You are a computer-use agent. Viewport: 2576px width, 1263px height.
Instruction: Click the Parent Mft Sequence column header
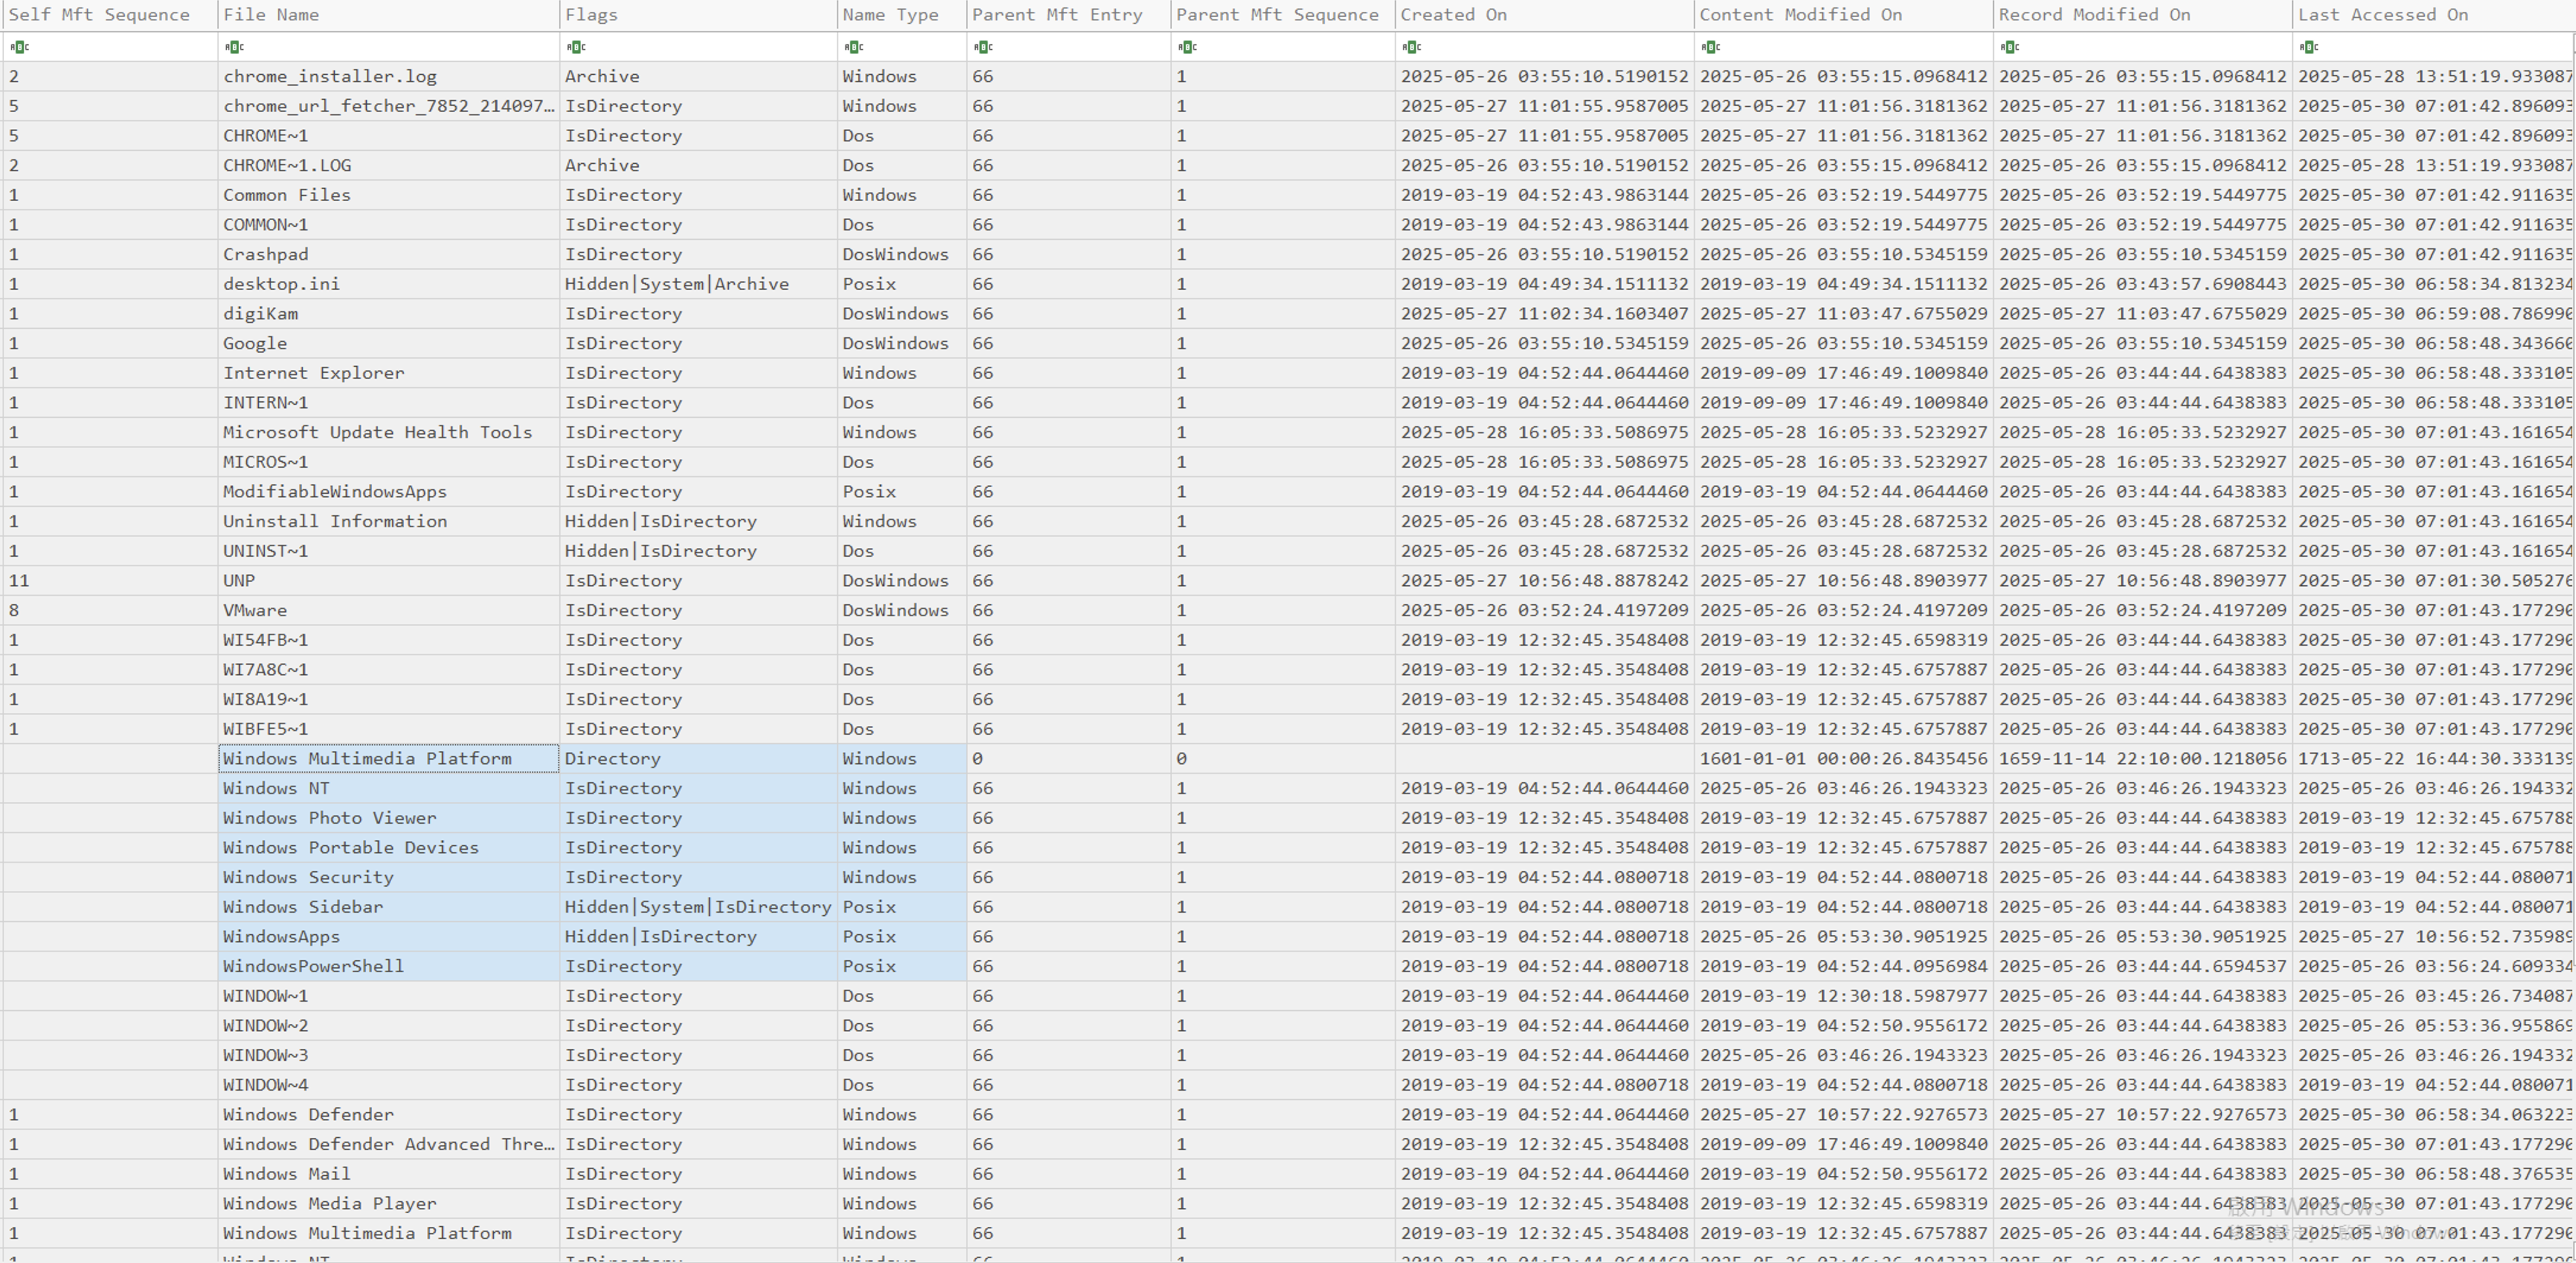(1277, 15)
